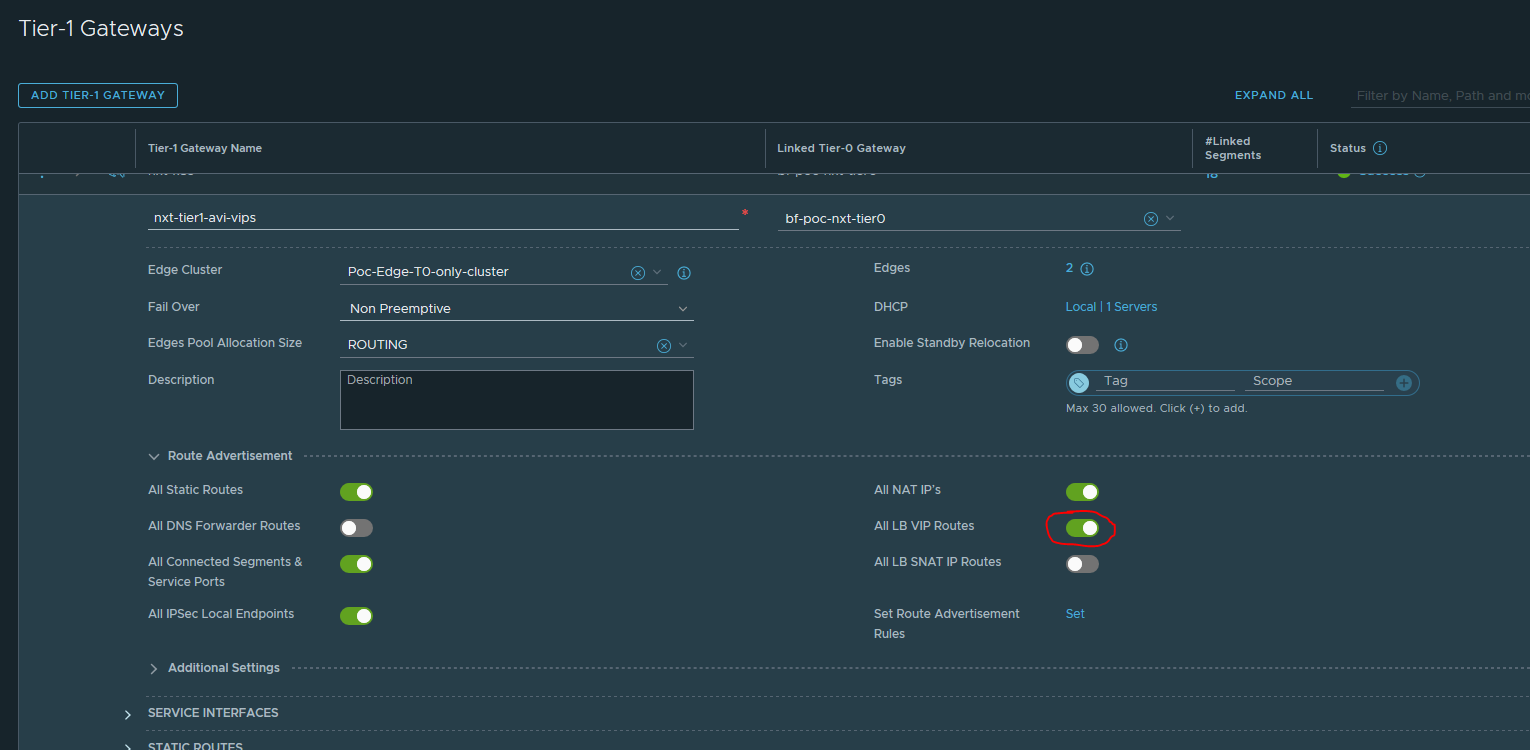Screen dimensions: 1530x750
Task: Clear the Edge Cluster selection with X icon
Action: [637, 273]
